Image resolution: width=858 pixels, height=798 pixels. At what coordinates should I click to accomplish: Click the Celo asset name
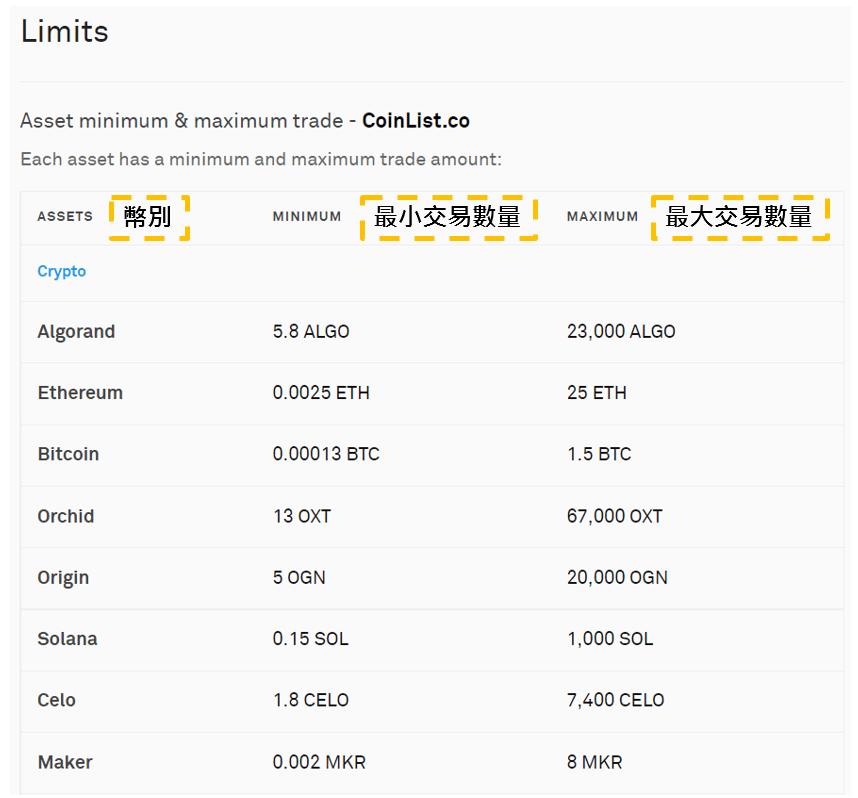point(57,700)
